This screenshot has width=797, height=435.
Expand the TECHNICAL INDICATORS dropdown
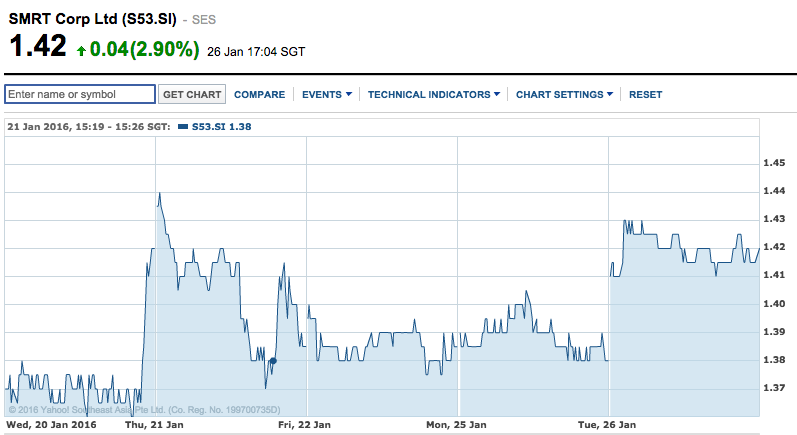[434, 95]
